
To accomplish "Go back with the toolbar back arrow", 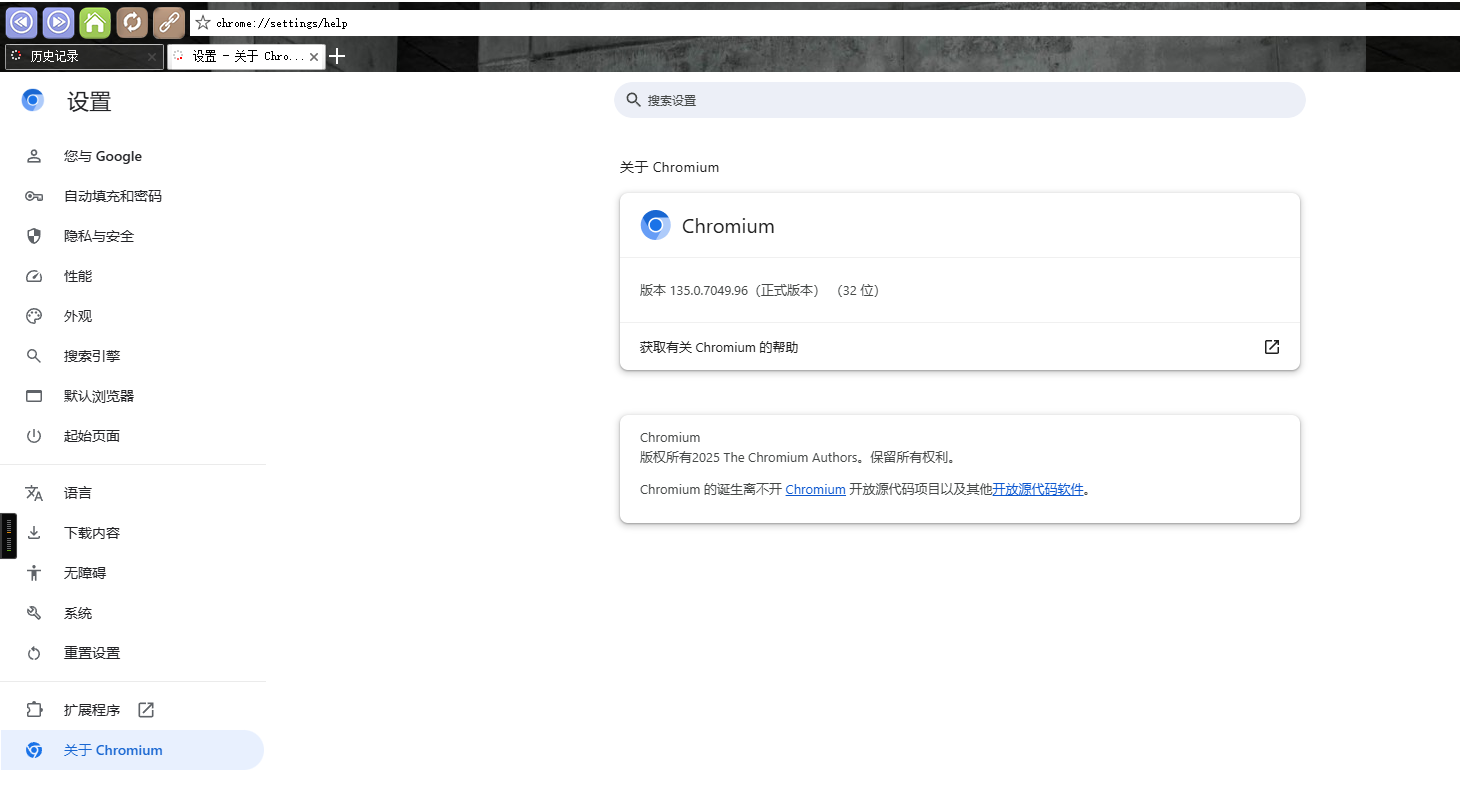I will tap(21, 22).
